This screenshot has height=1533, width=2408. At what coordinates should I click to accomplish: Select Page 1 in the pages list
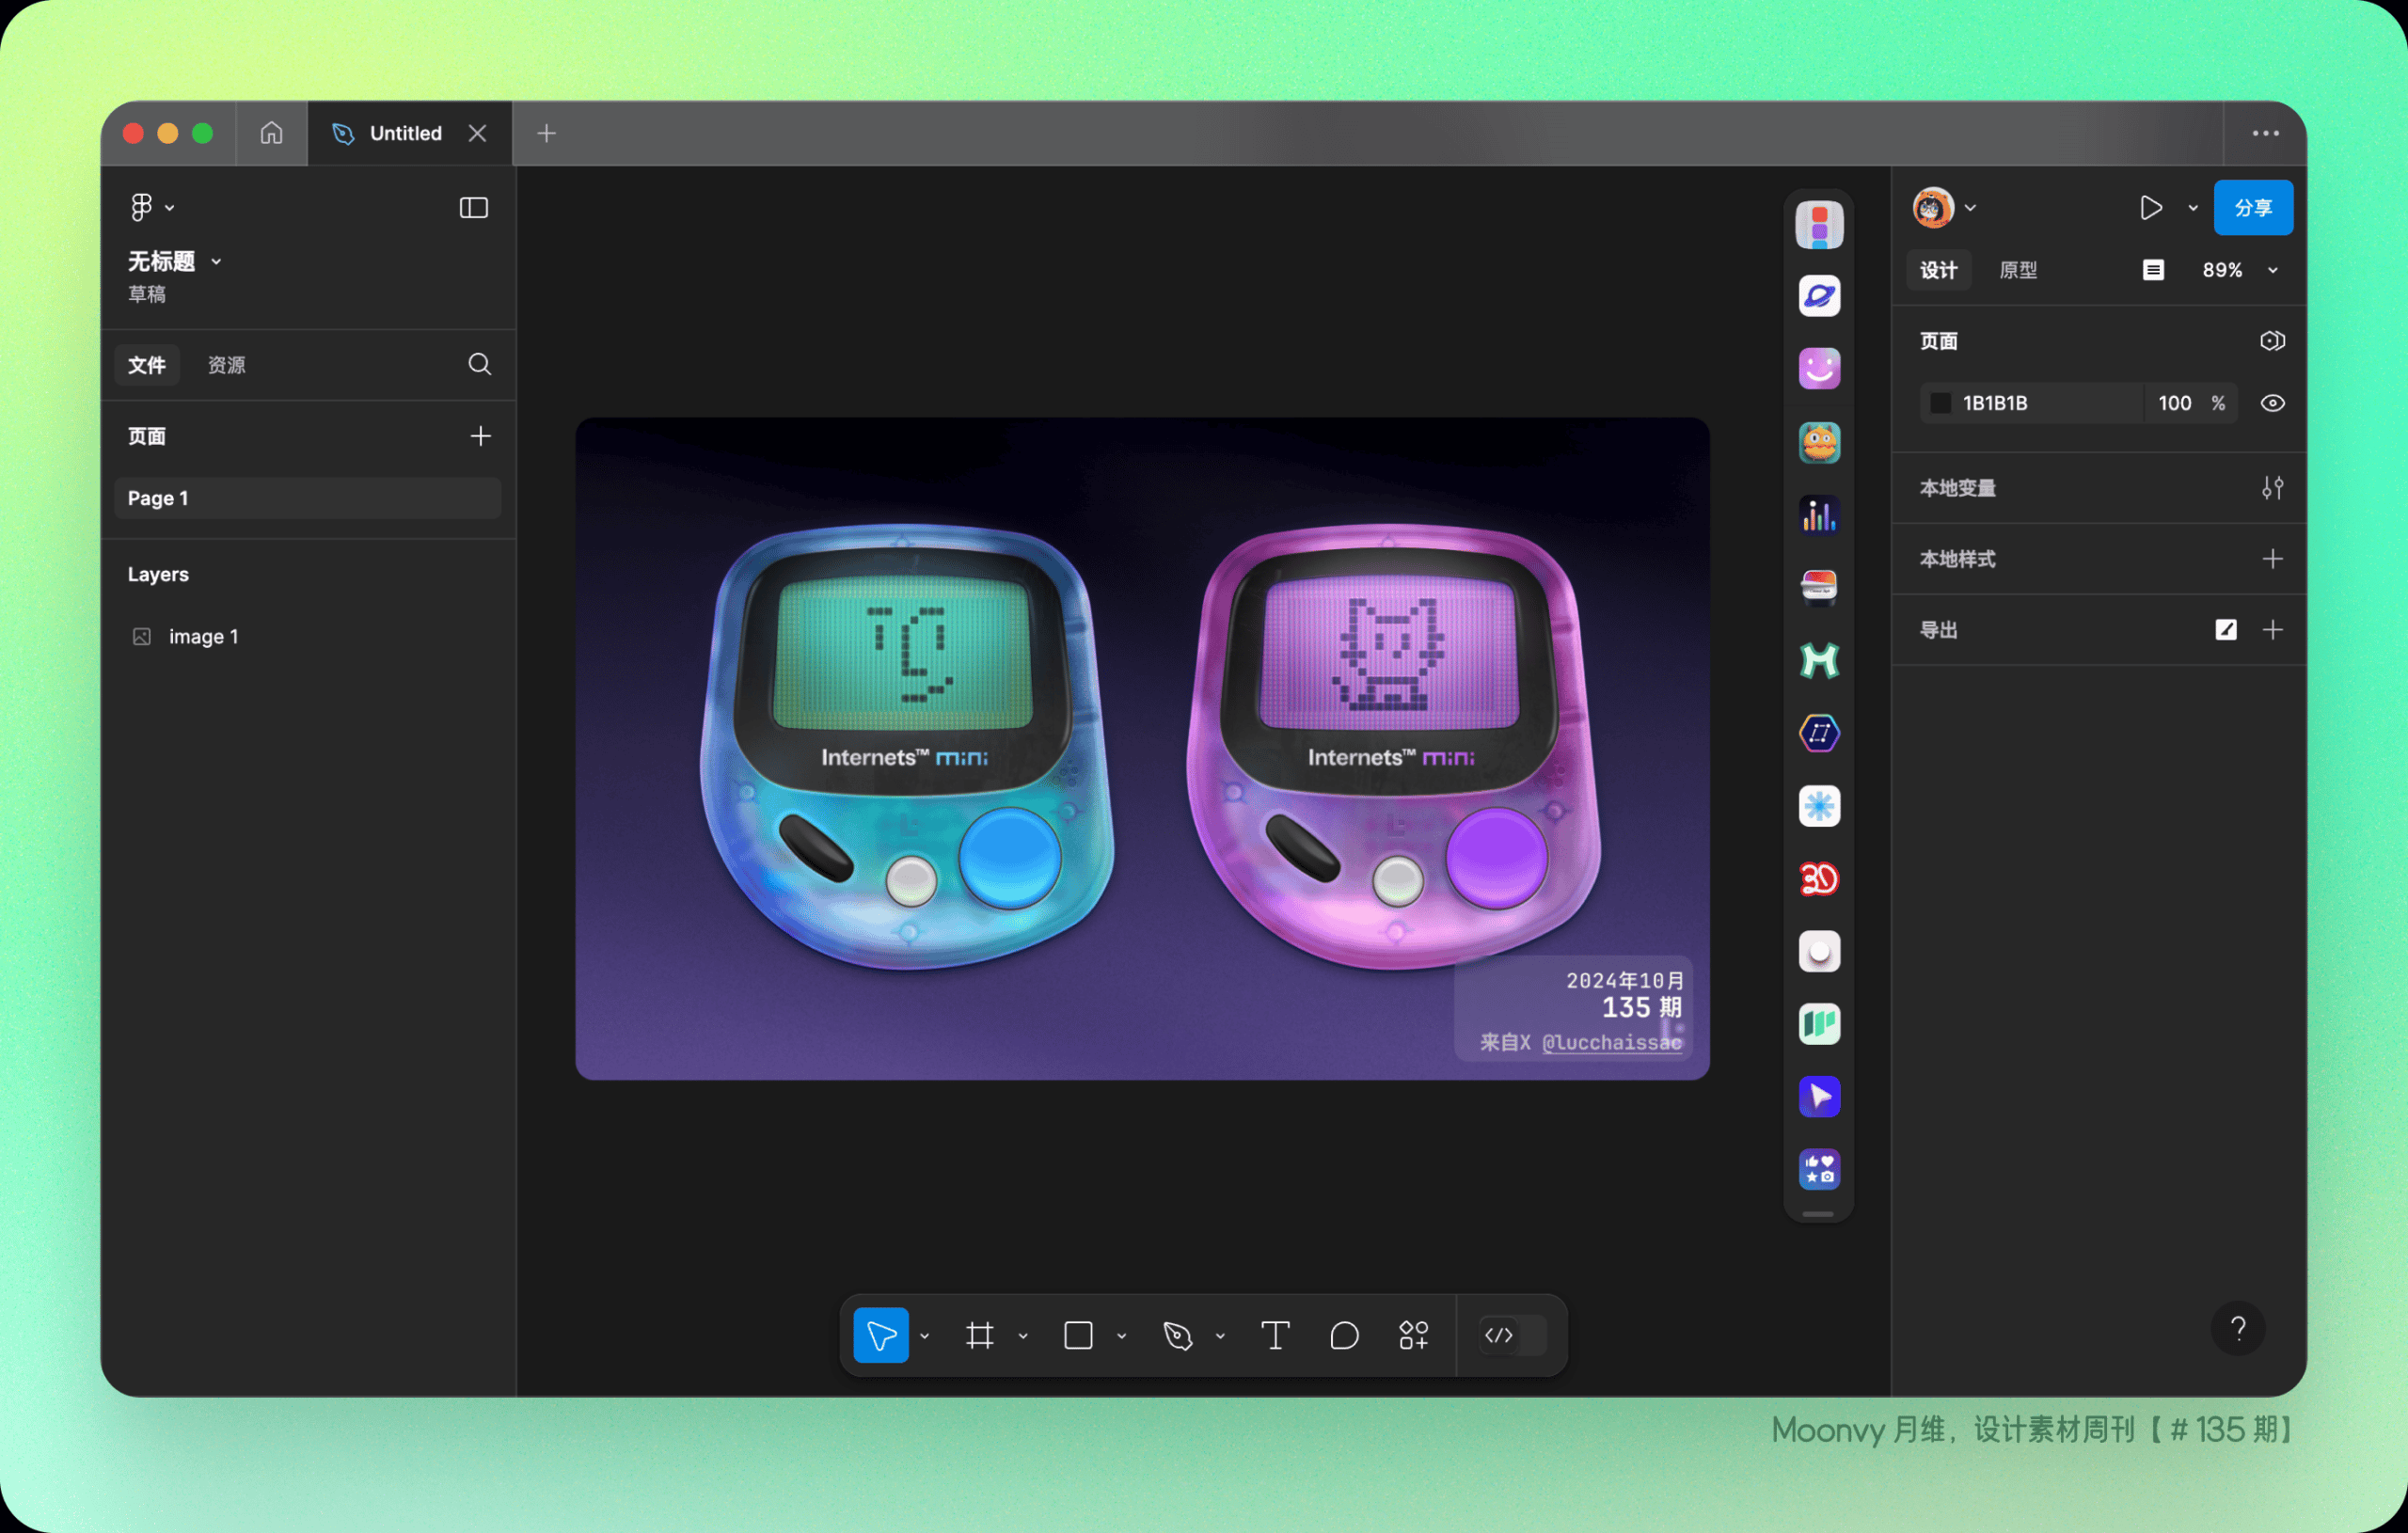[308, 498]
